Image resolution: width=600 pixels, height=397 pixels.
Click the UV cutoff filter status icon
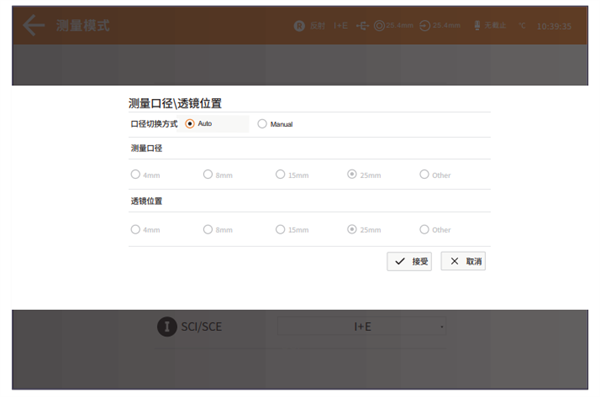[x=477, y=26]
